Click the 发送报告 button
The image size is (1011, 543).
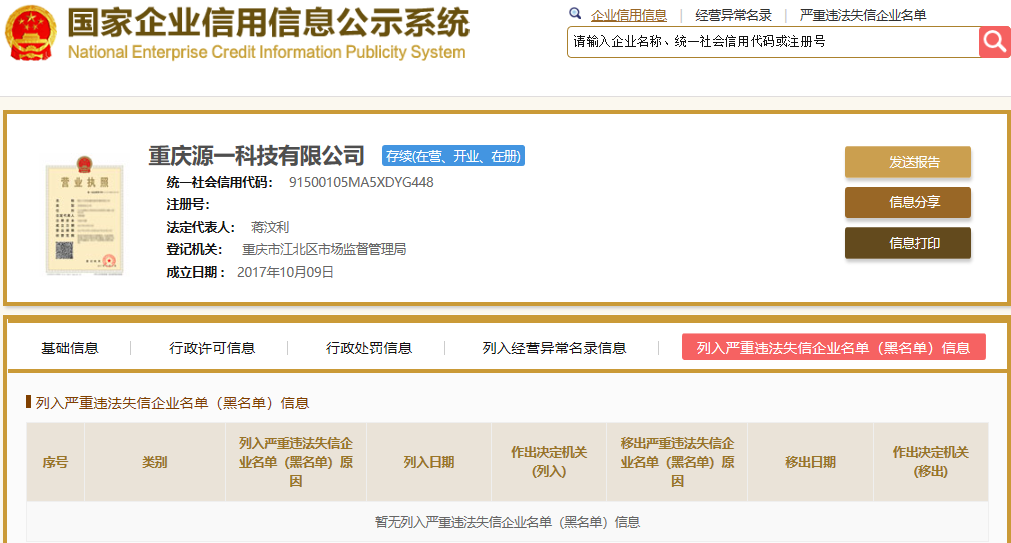point(908,162)
